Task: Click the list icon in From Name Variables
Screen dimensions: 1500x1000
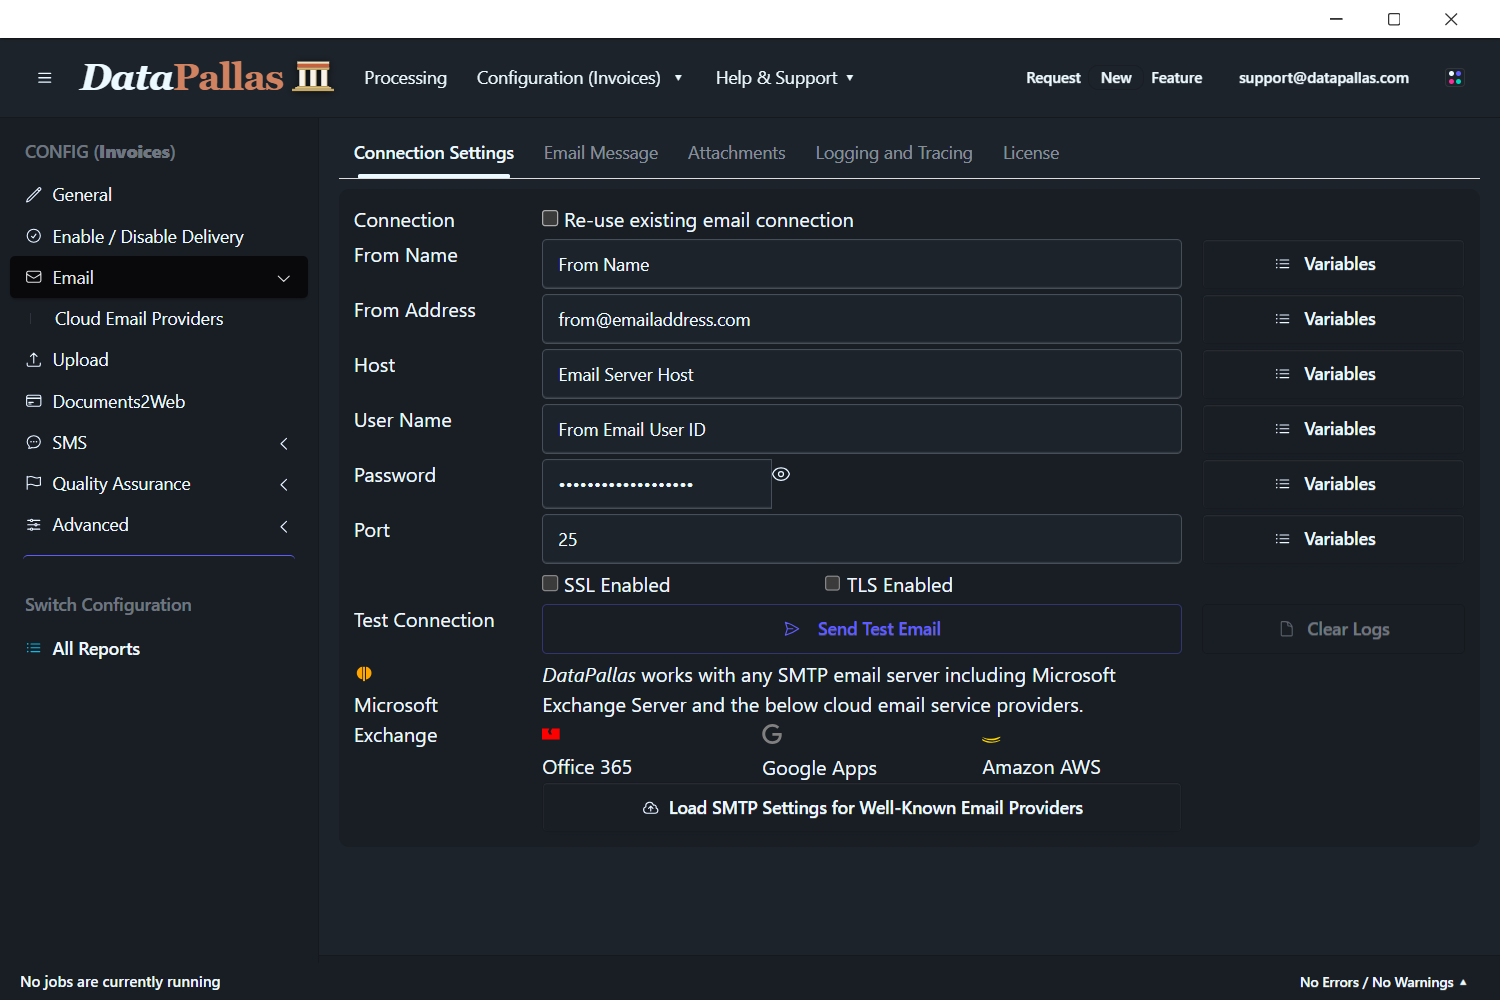Action: click(x=1282, y=264)
